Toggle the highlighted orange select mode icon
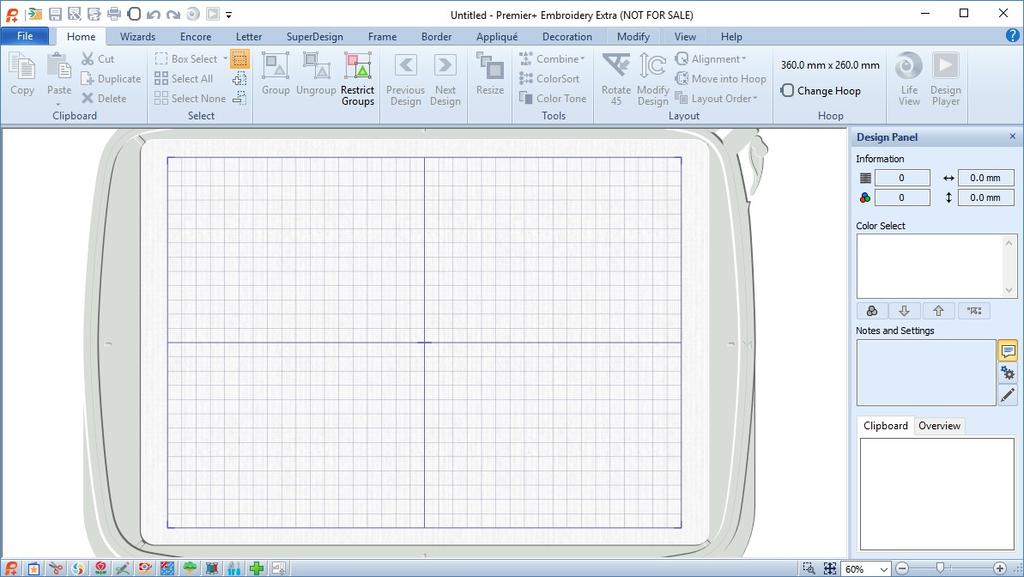 [x=240, y=59]
